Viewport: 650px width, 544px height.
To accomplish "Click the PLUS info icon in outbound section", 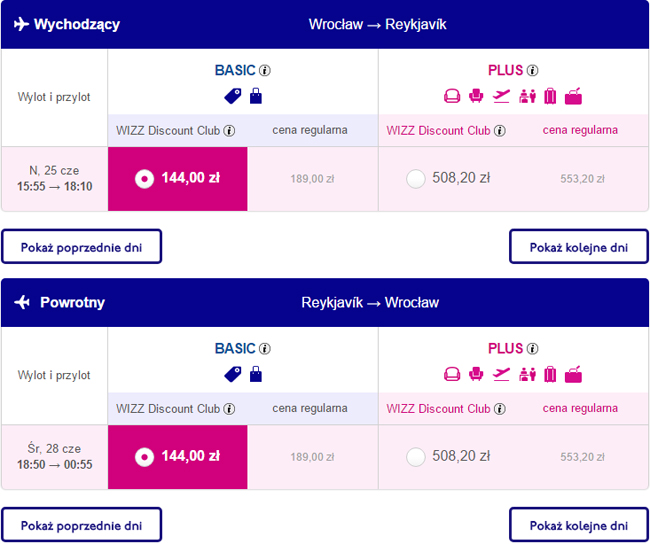I will pos(533,71).
